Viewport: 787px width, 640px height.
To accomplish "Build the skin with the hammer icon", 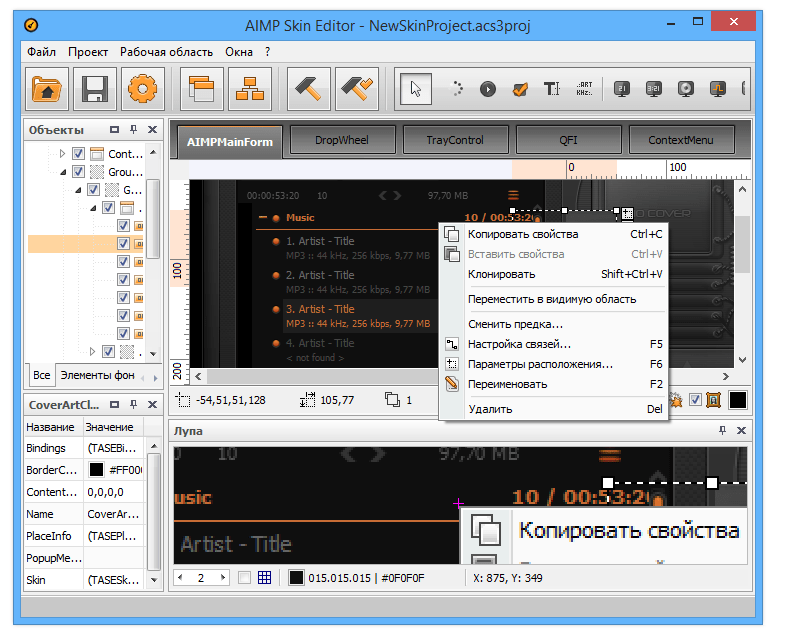I will pos(309,89).
